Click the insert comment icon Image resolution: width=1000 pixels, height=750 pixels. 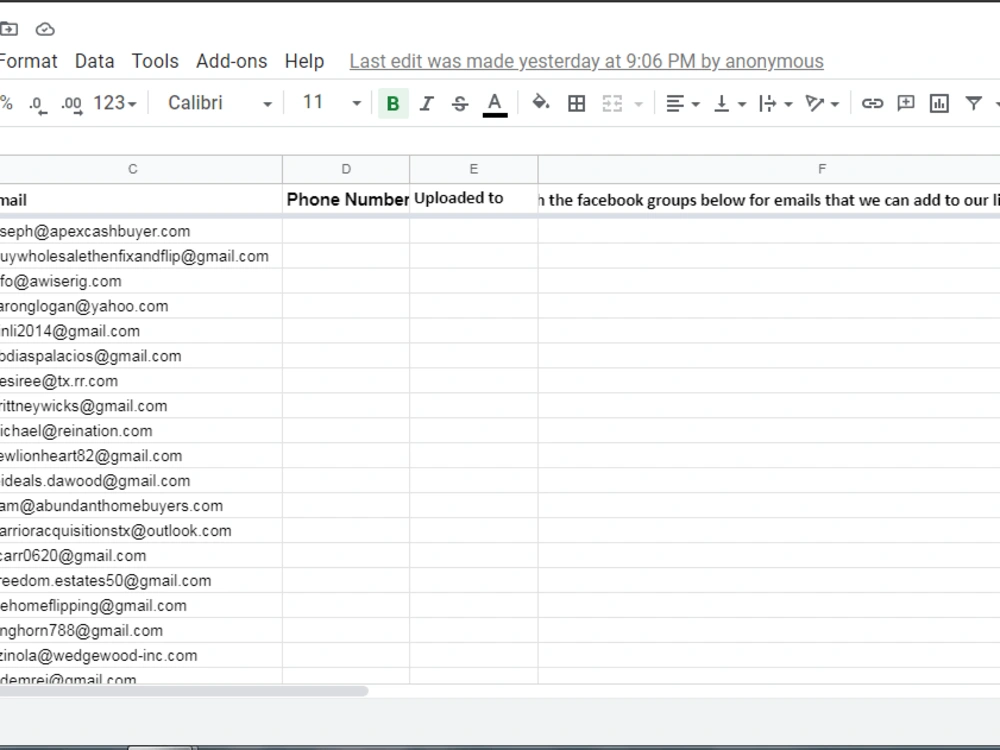click(906, 103)
